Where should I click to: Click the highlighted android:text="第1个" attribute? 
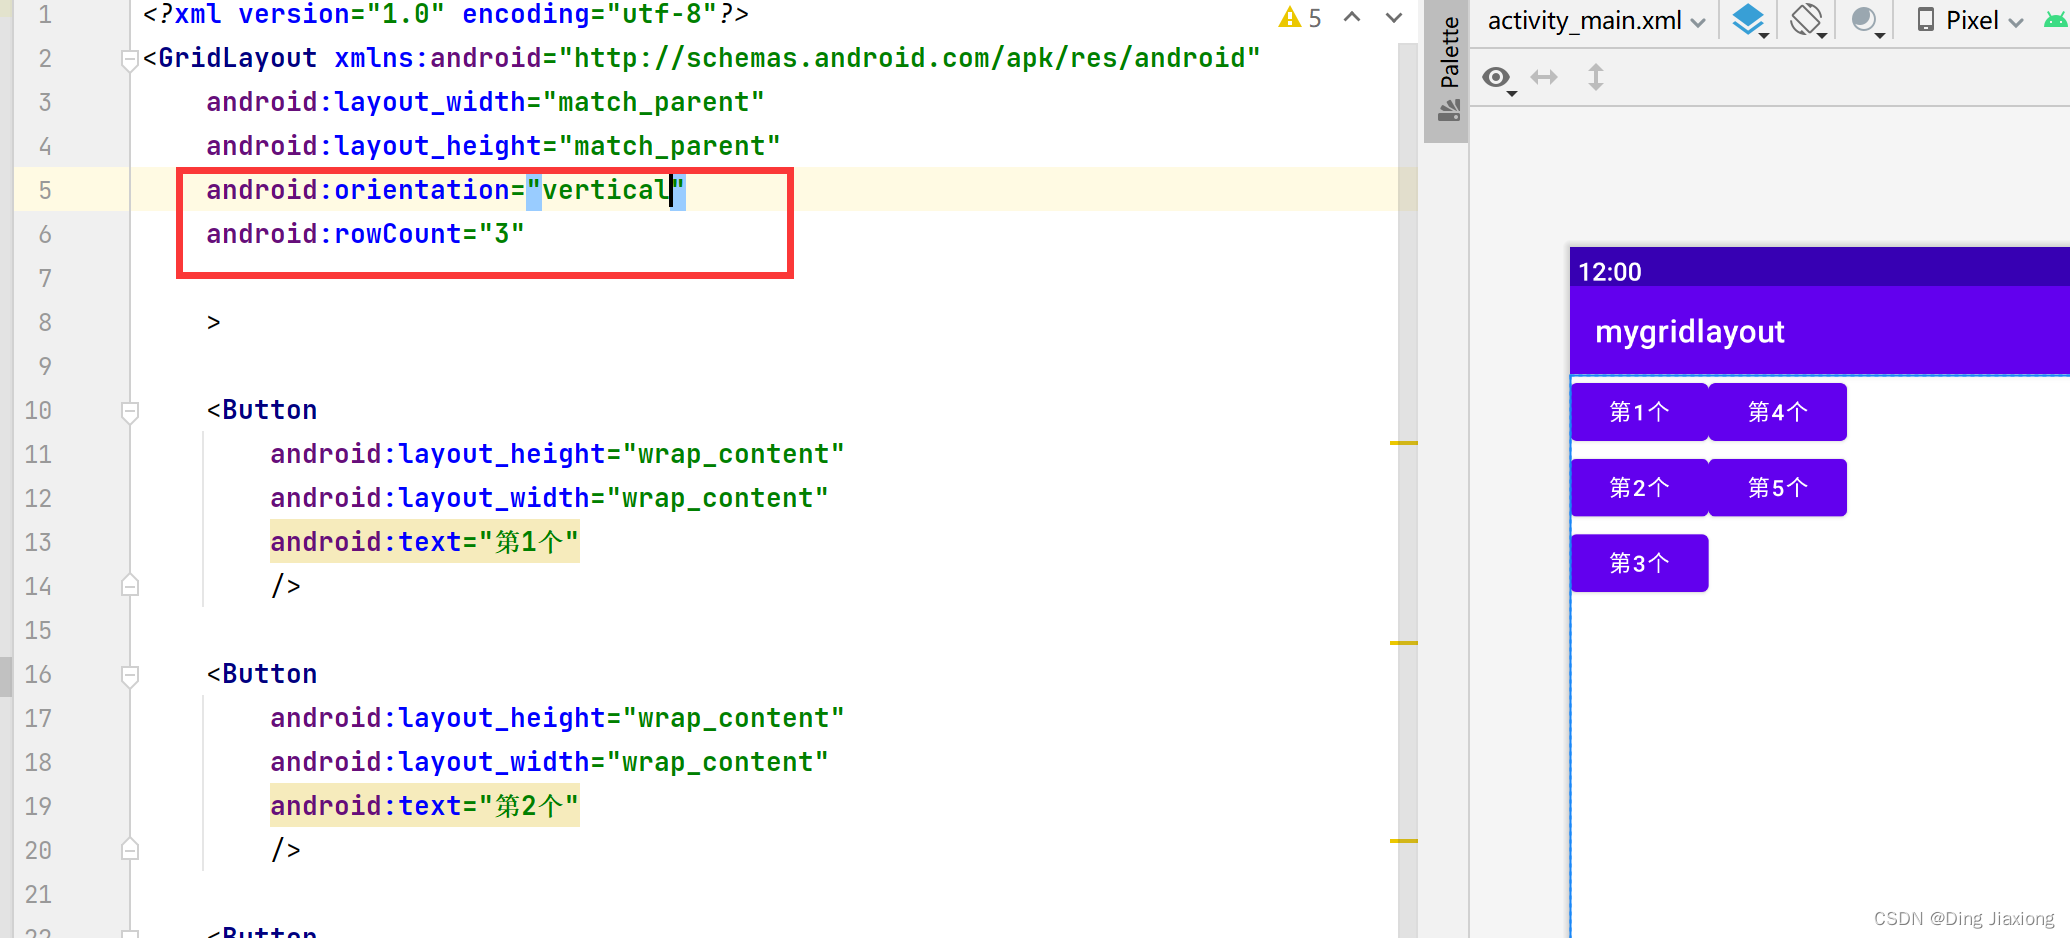(x=424, y=542)
